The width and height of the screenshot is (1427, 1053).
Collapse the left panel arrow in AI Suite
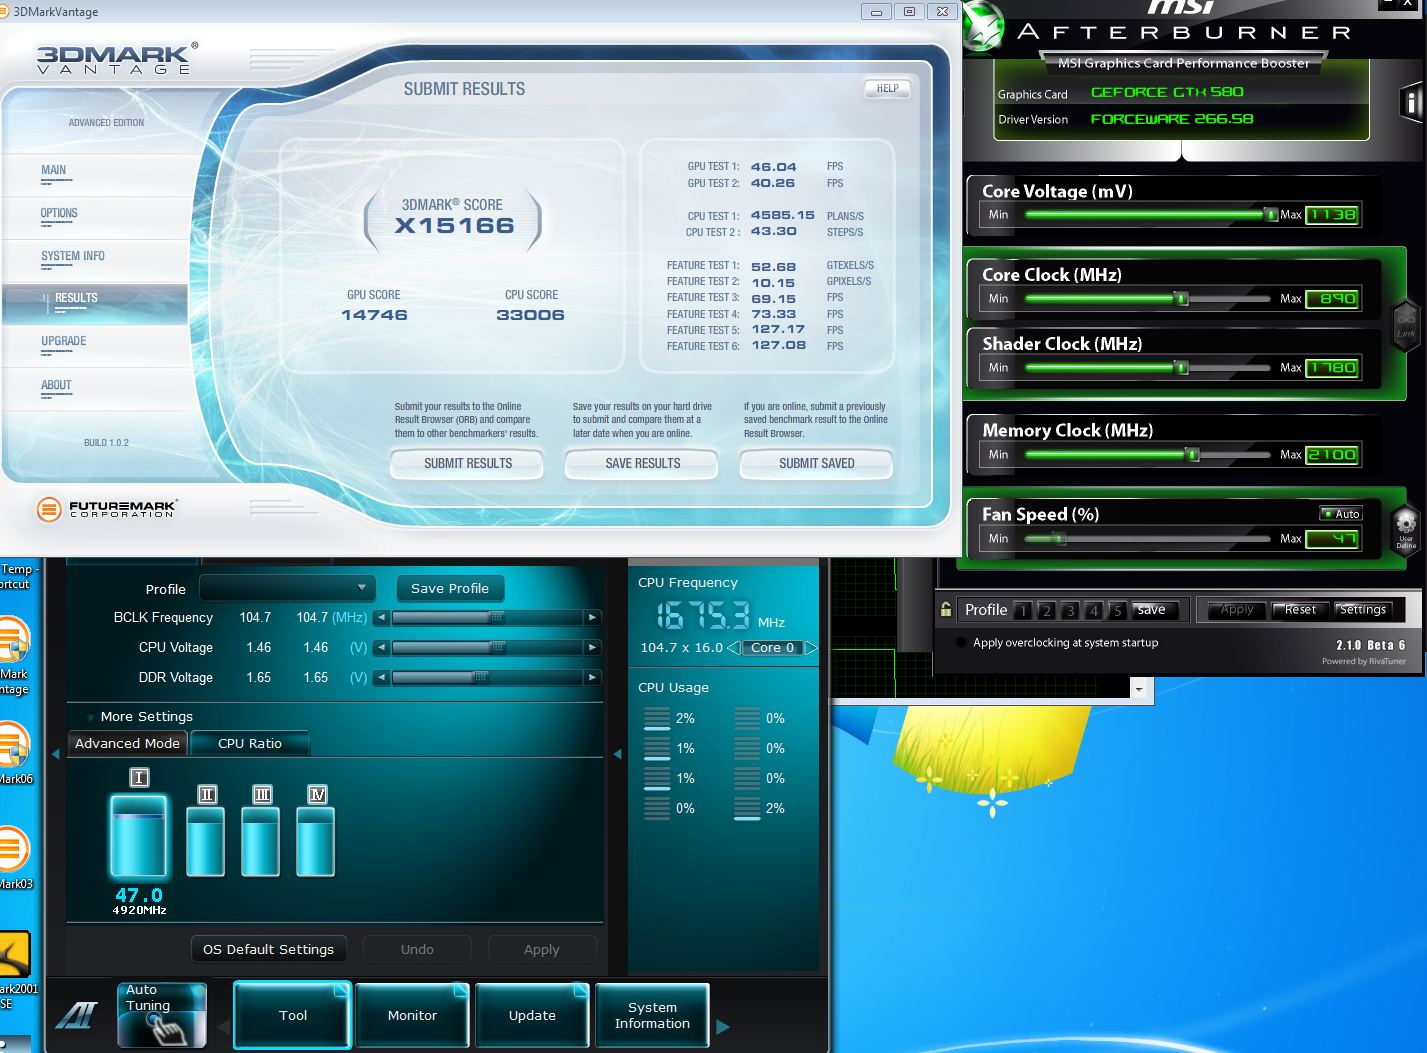(56, 753)
